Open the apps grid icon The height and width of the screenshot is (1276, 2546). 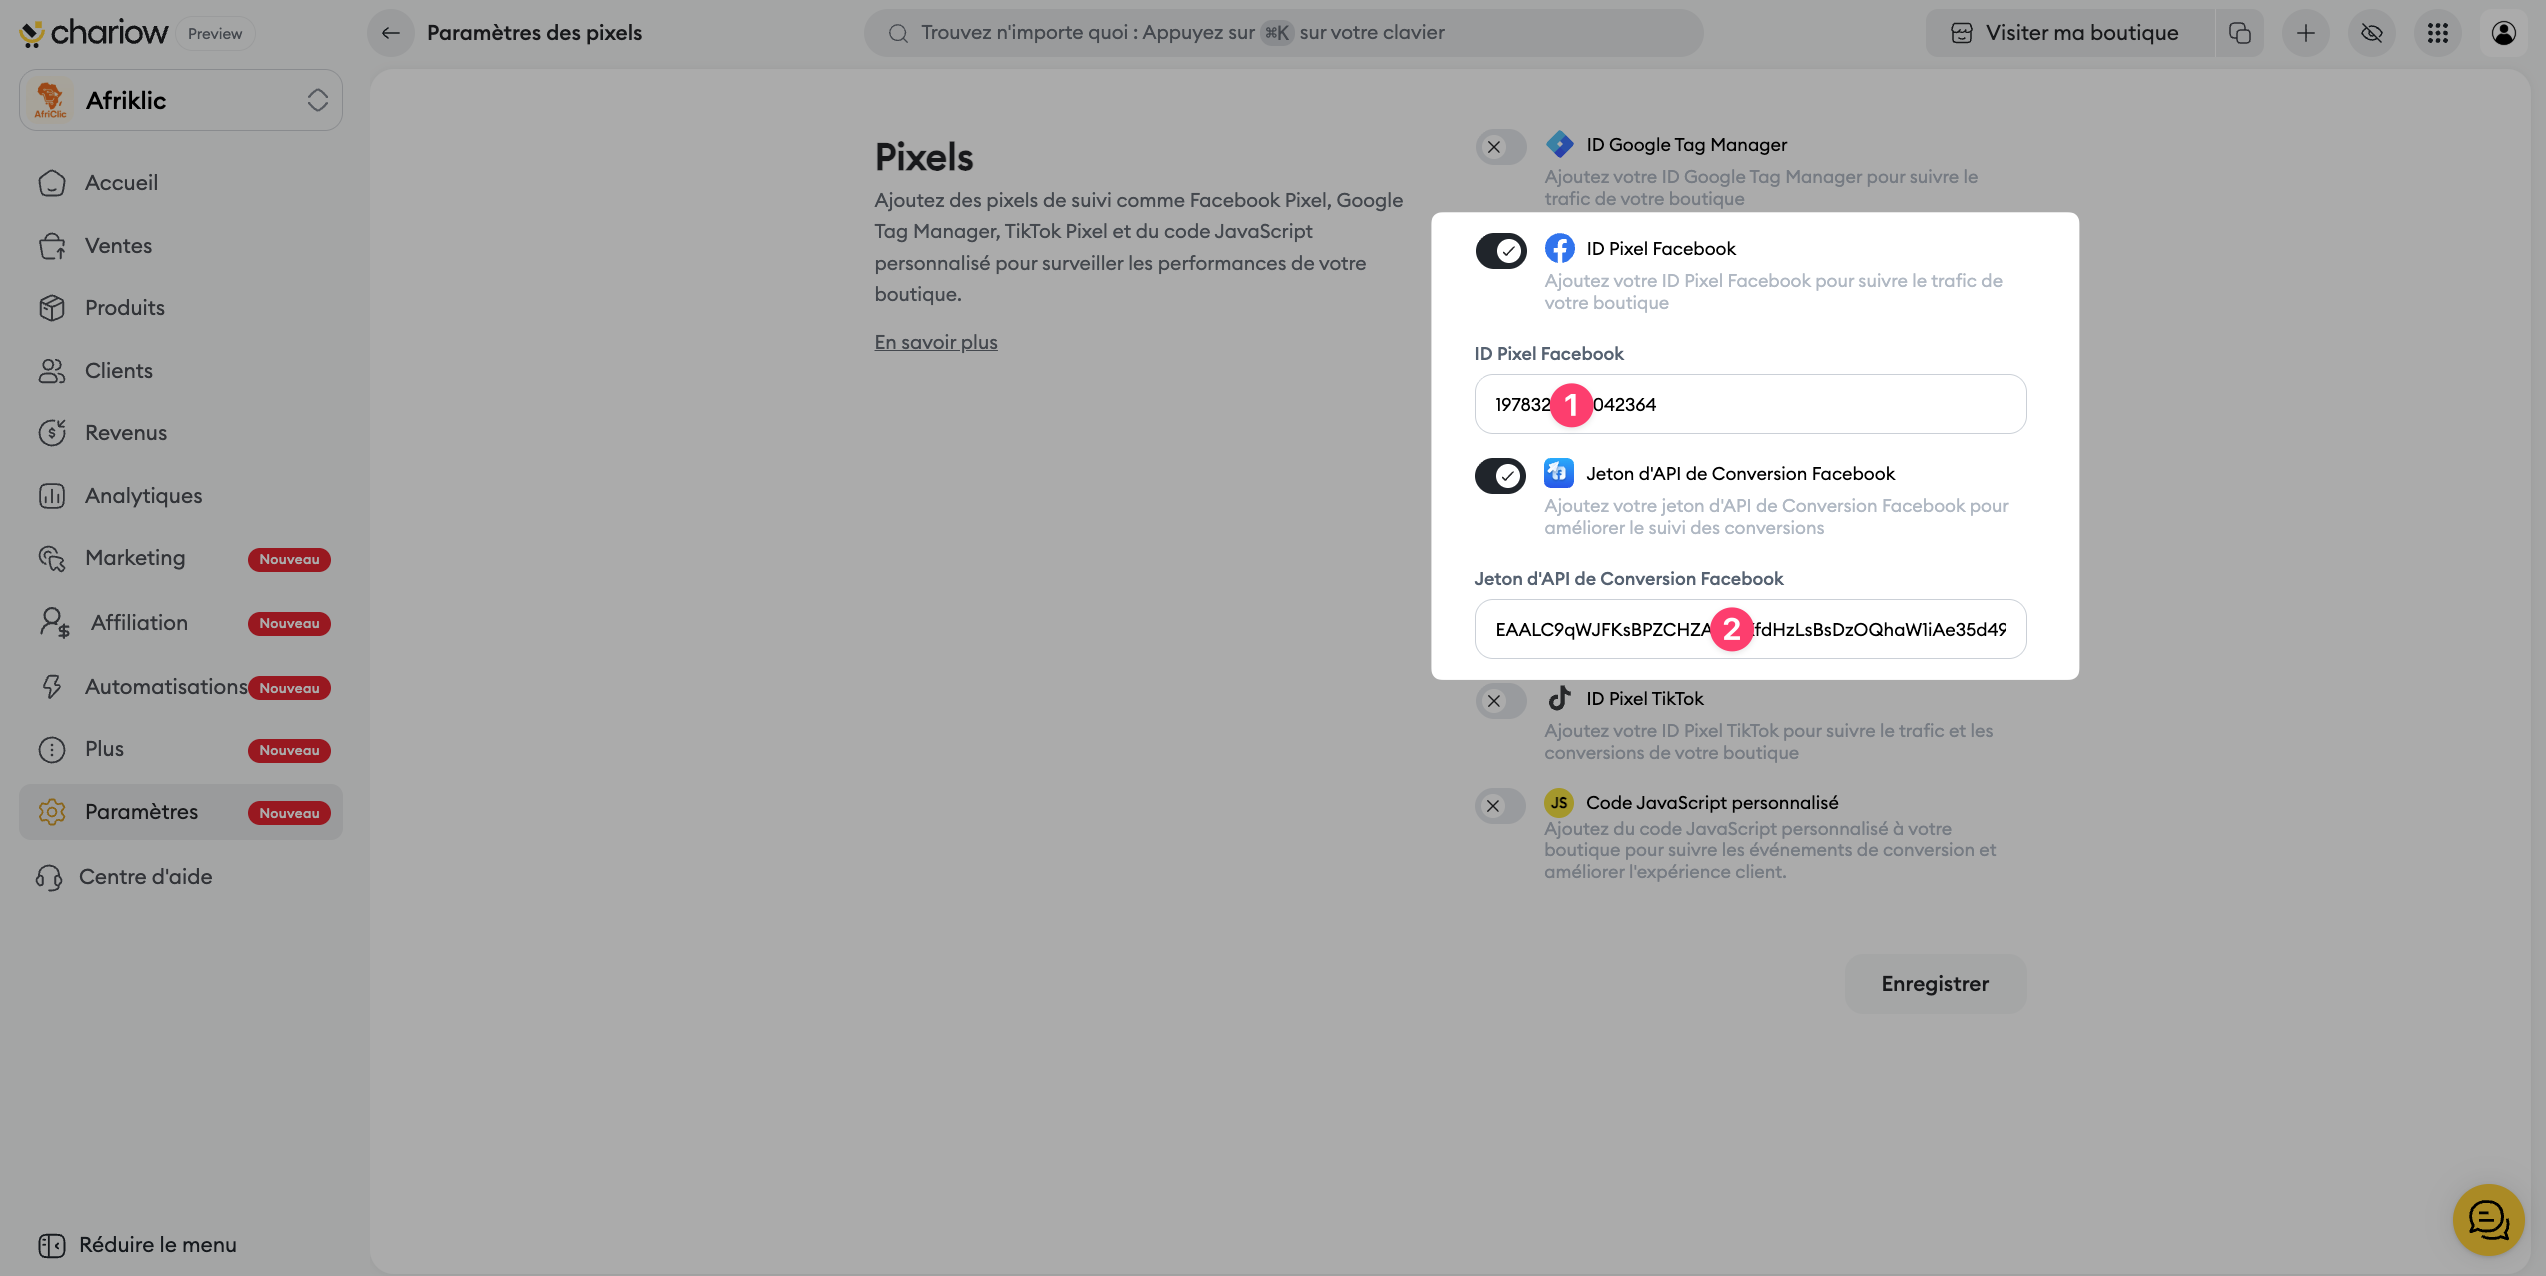2438,33
